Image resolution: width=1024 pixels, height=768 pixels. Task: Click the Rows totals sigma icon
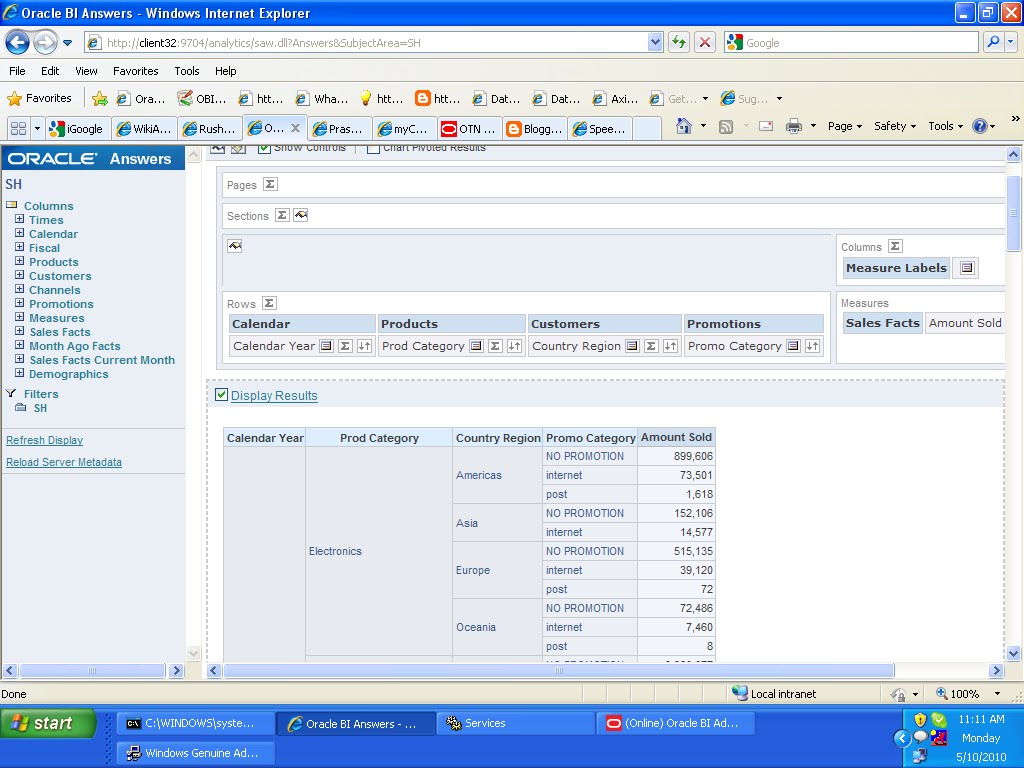[269, 303]
